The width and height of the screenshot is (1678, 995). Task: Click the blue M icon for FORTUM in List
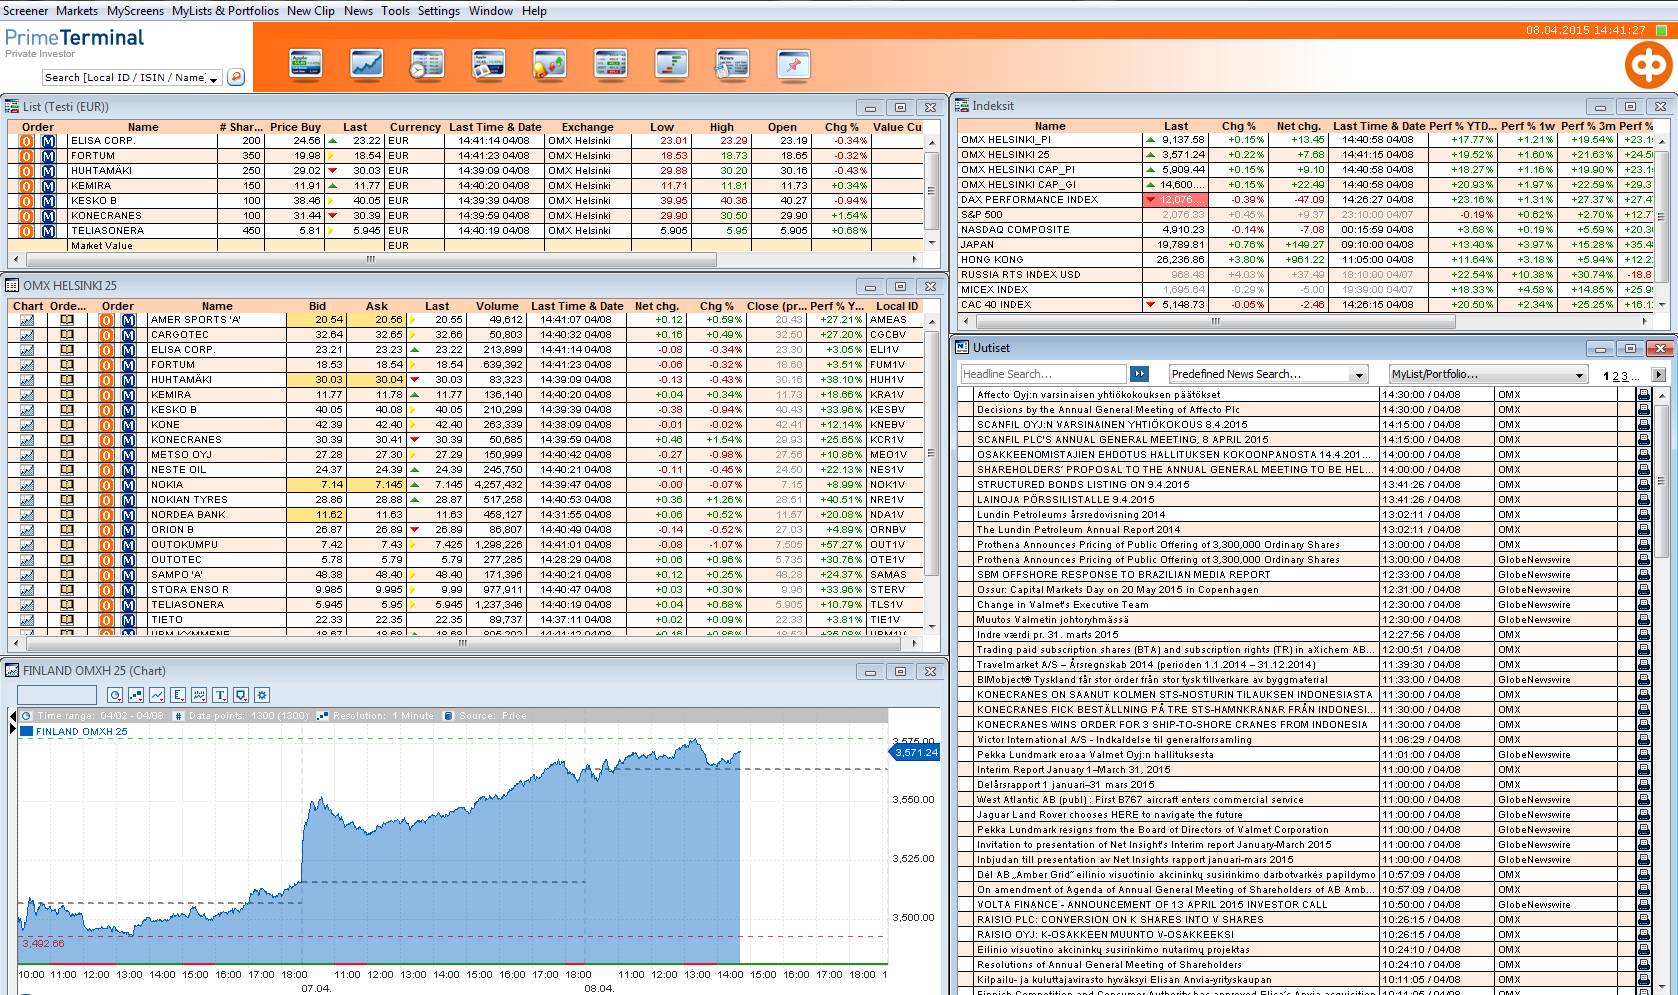pos(48,156)
